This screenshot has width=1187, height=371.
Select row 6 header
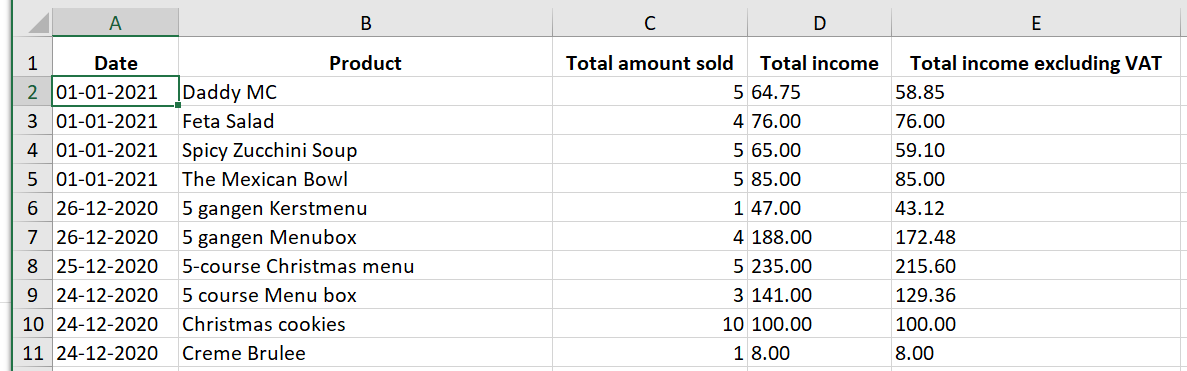32,208
